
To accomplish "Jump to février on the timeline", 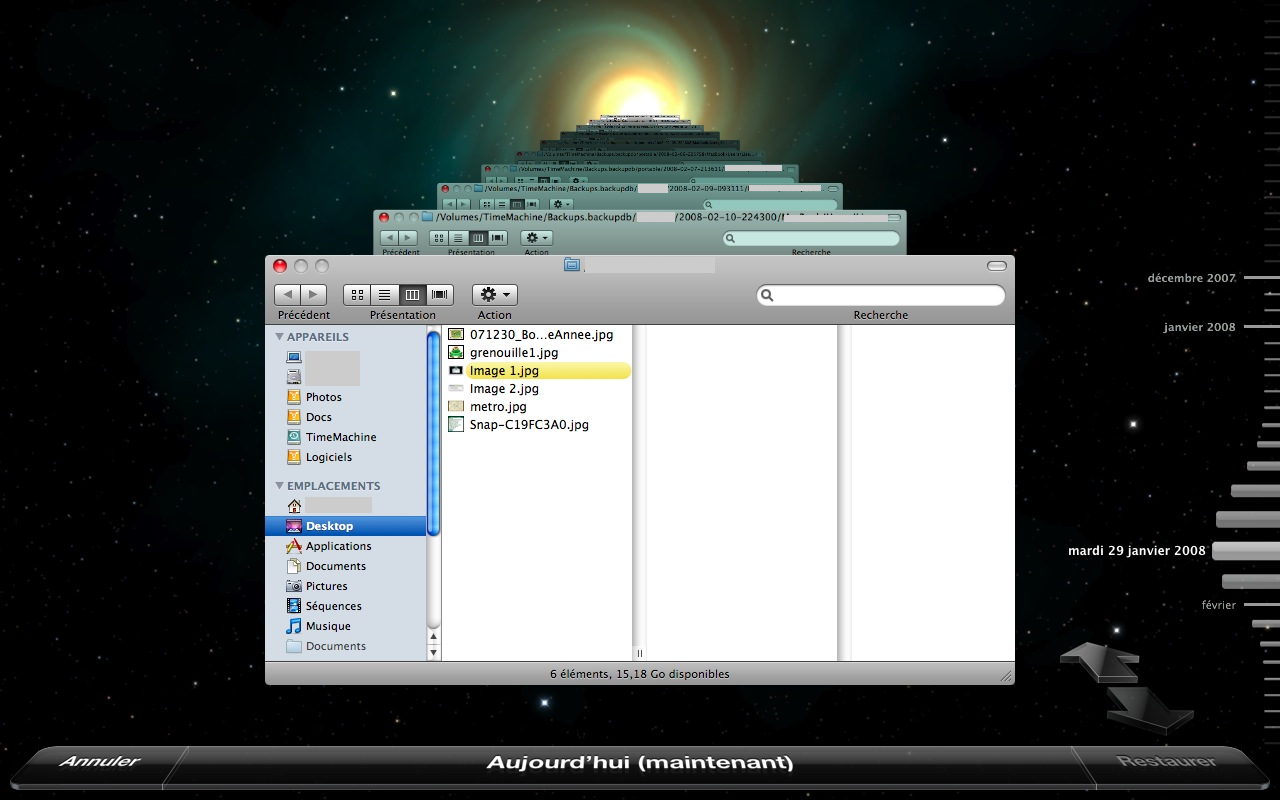I will coord(1219,605).
